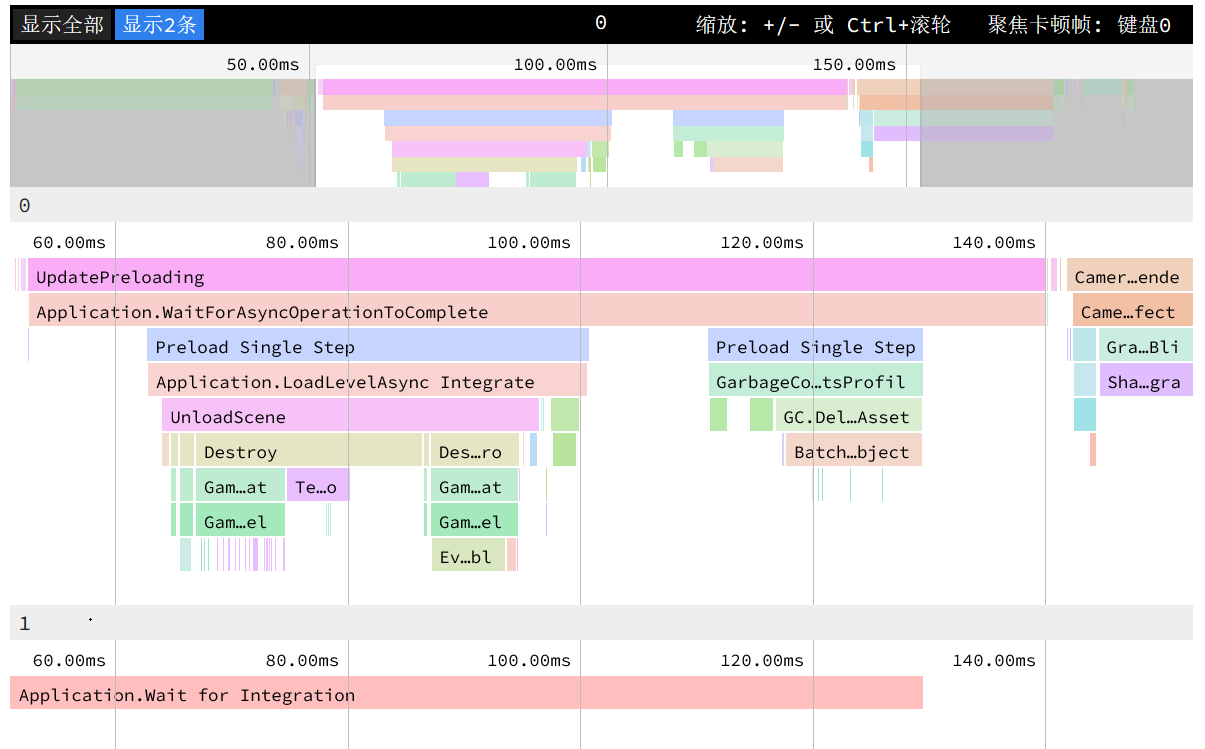Collapse the thread 0 header row

tap(600, 205)
